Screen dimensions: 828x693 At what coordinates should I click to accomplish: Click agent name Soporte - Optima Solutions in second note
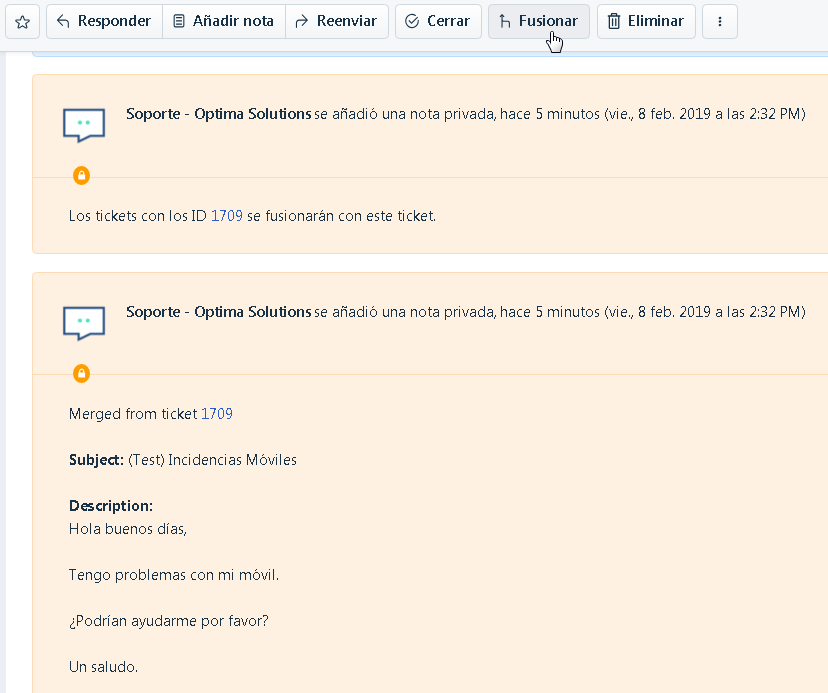(x=218, y=312)
